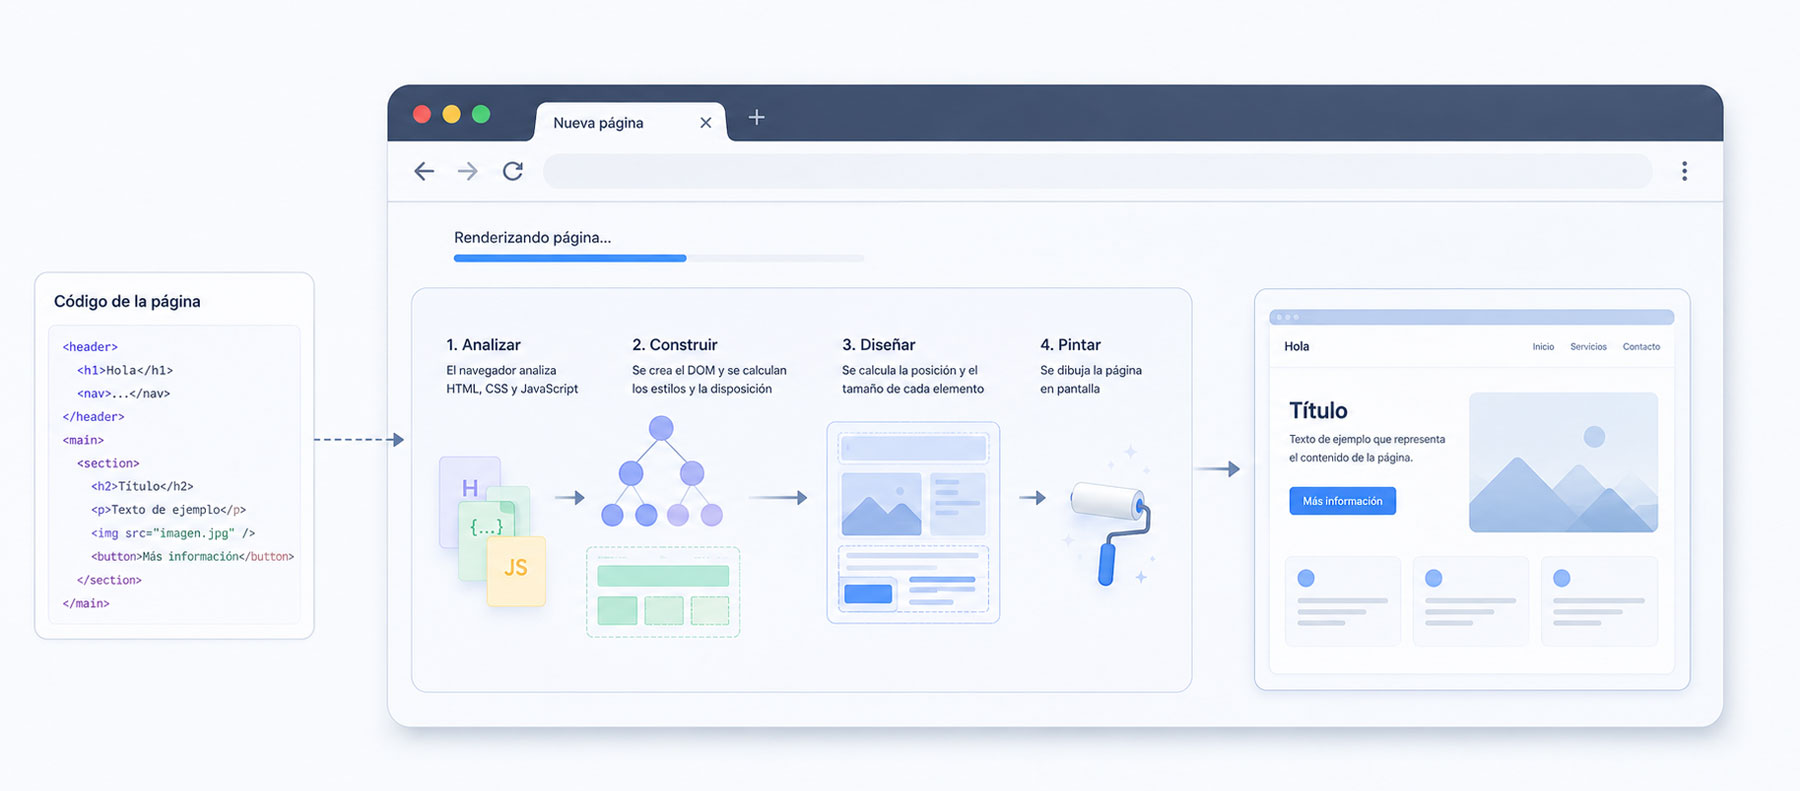Select the Nueva página tab
This screenshot has height=791, width=1800.
coord(631,122)
